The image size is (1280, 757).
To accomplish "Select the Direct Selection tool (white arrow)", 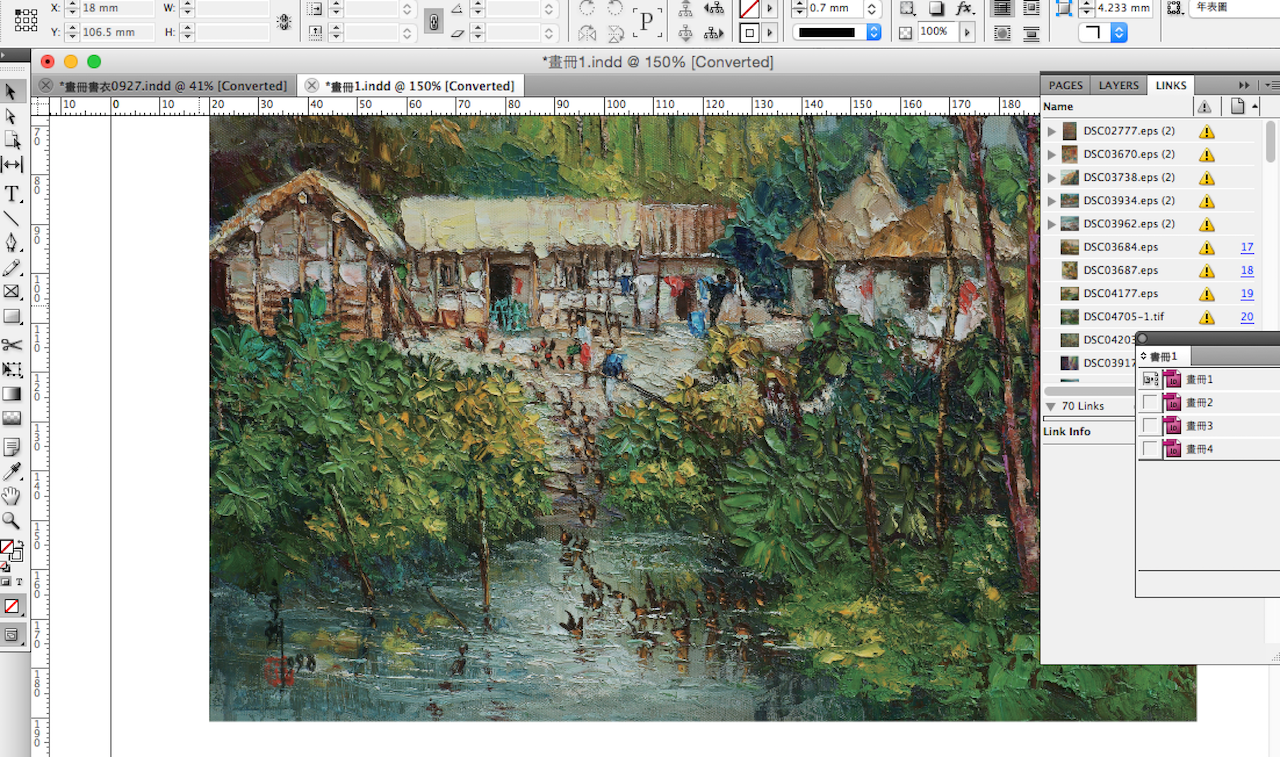I will click(x=12, y=116).
